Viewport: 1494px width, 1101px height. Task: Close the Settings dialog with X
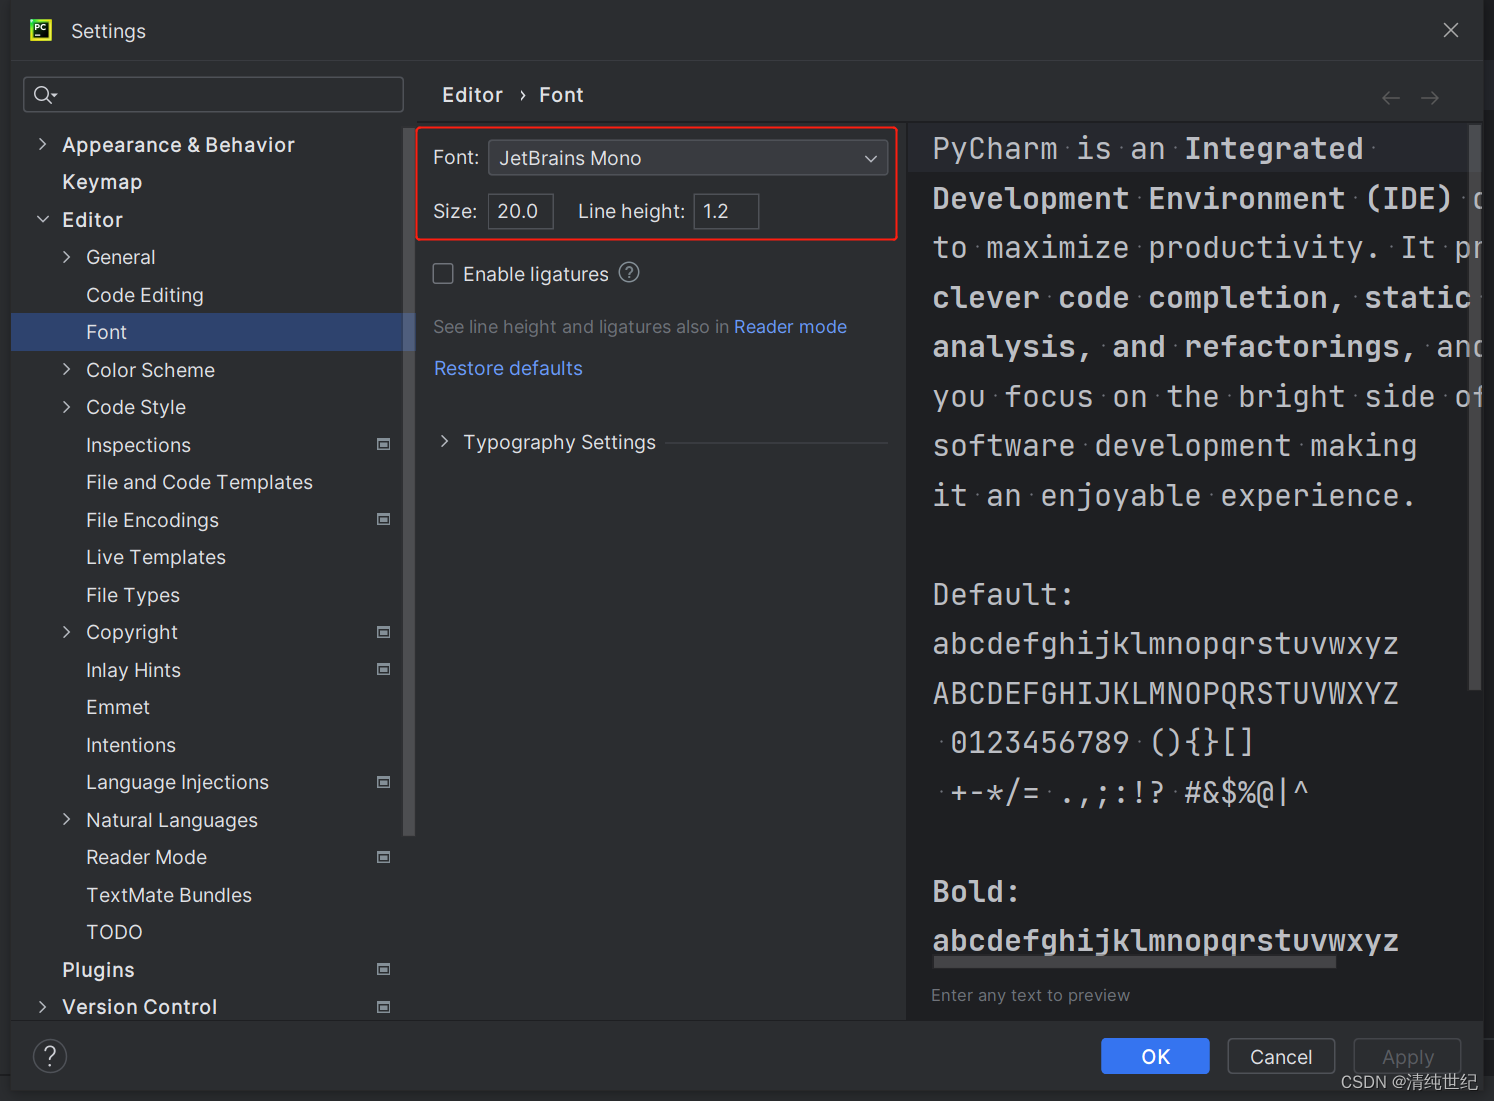pyautogui.click(x=1451, y=30)
